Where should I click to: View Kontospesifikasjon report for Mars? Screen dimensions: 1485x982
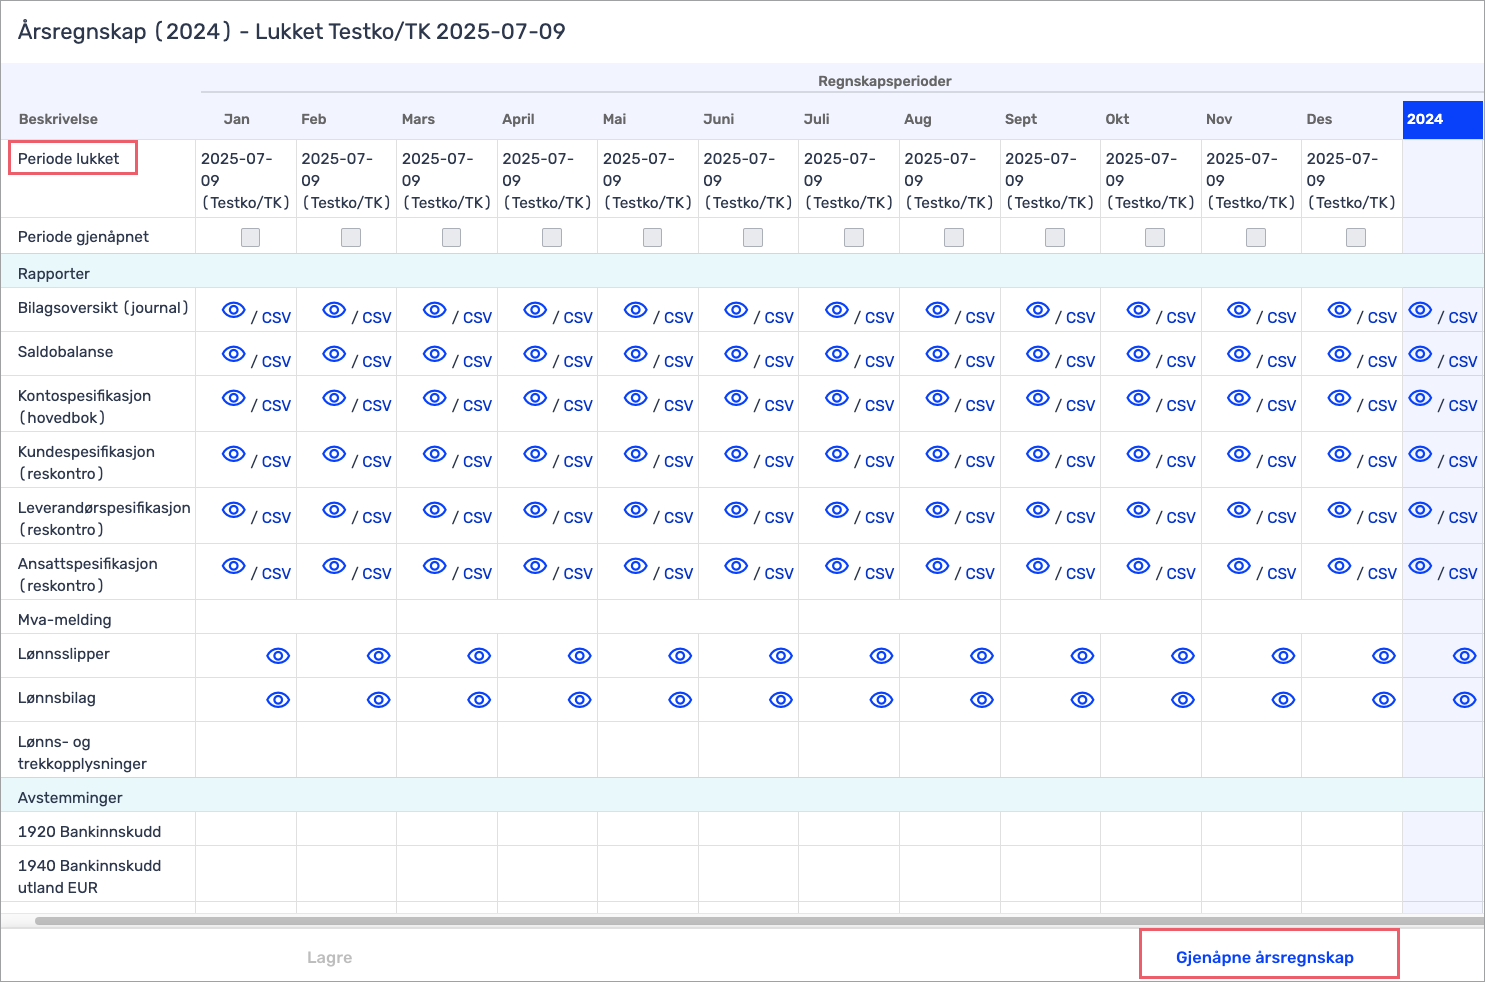tap(435, 398)
